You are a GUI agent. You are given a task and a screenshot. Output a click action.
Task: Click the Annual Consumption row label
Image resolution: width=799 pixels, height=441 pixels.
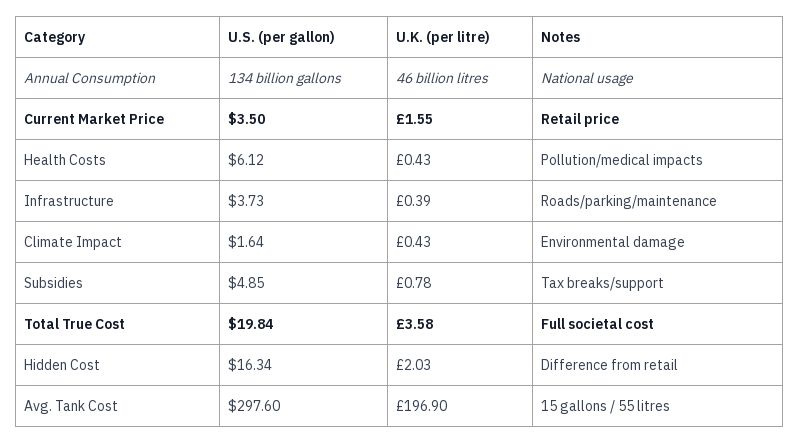coord(117,78)
